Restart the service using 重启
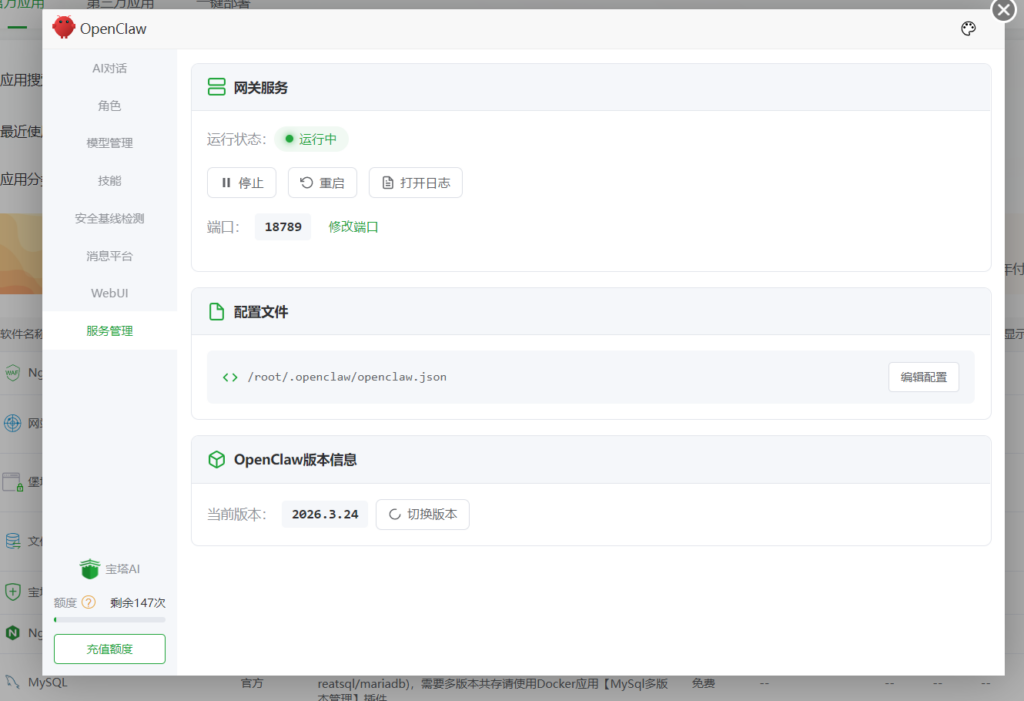 322,182
